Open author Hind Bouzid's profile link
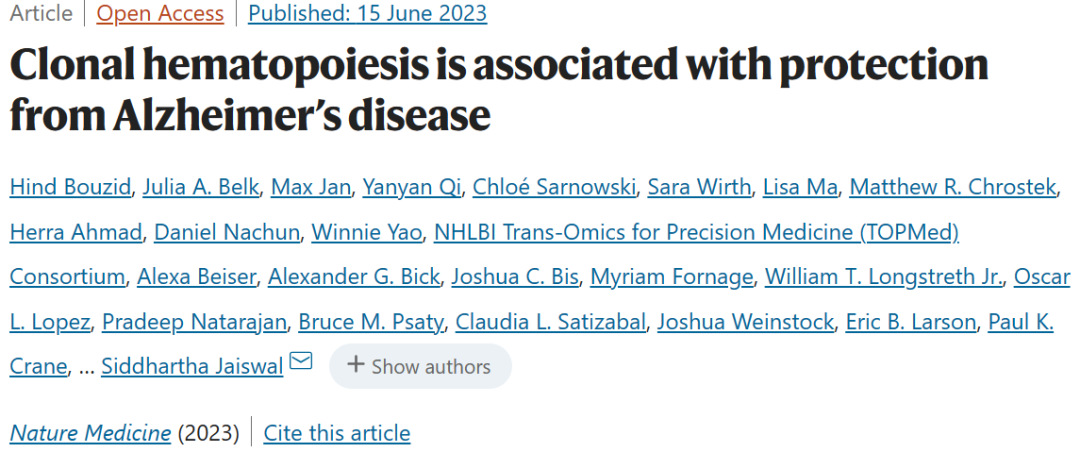This screenshot has width=1080, height=452. pos(69,187)
